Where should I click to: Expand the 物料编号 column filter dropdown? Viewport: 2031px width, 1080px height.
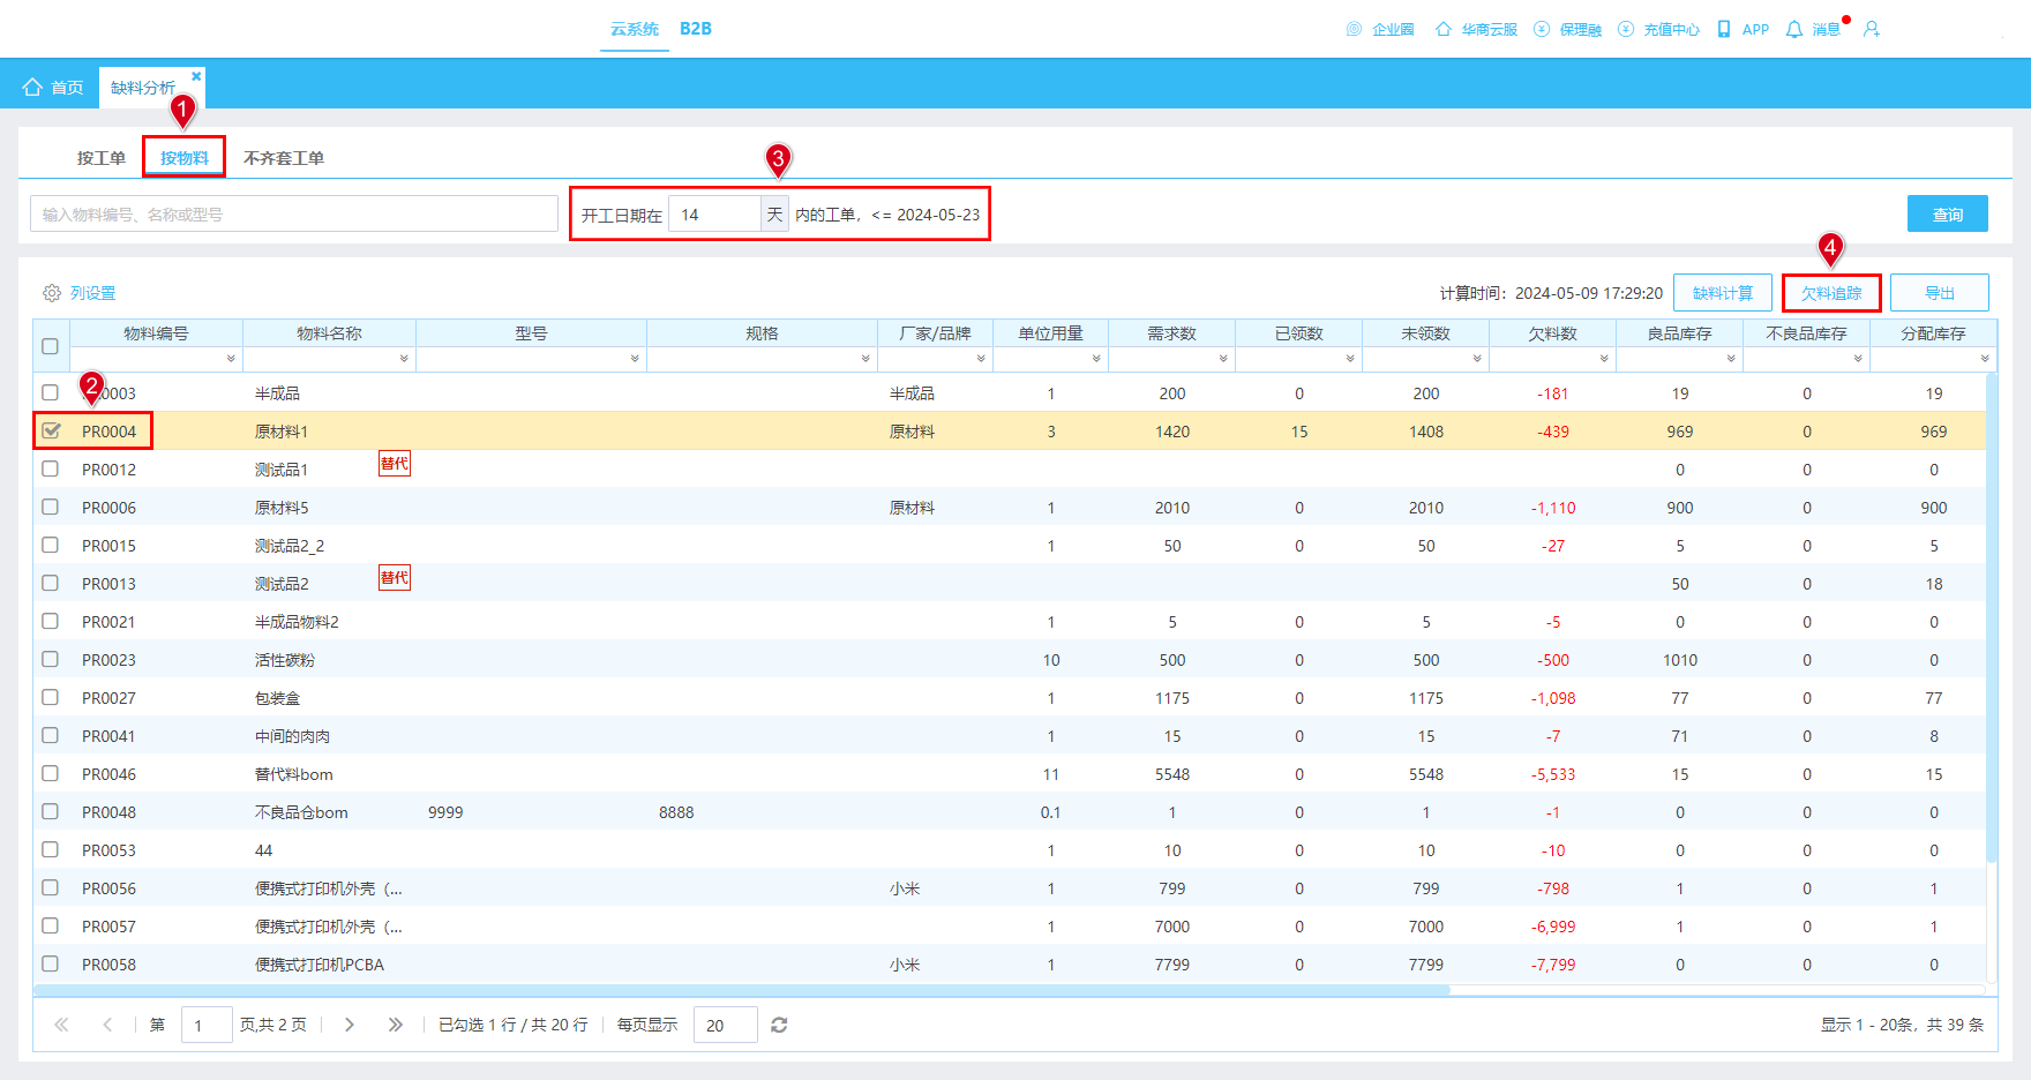231,358
